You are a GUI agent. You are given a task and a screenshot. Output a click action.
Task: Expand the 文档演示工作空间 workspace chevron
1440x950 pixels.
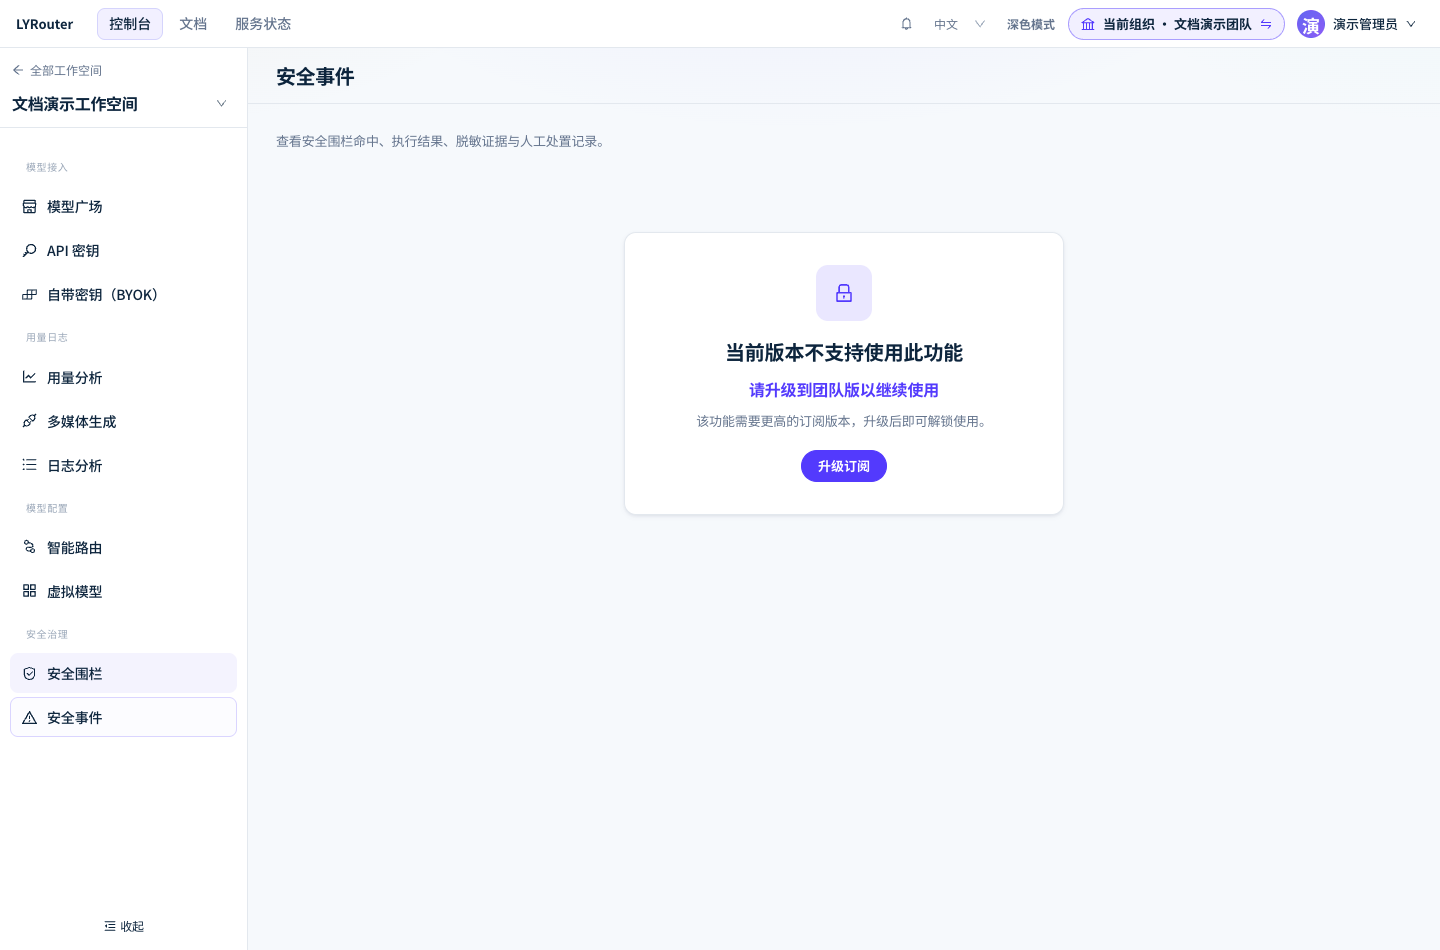222,104
